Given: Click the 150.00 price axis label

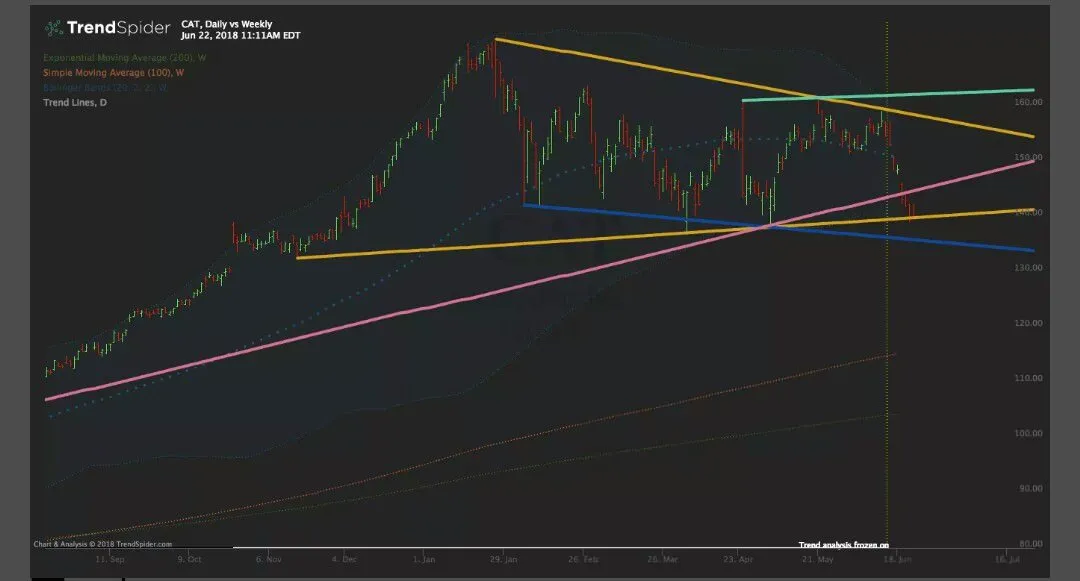Looking at the screenshot, I should pos(1028,157).
